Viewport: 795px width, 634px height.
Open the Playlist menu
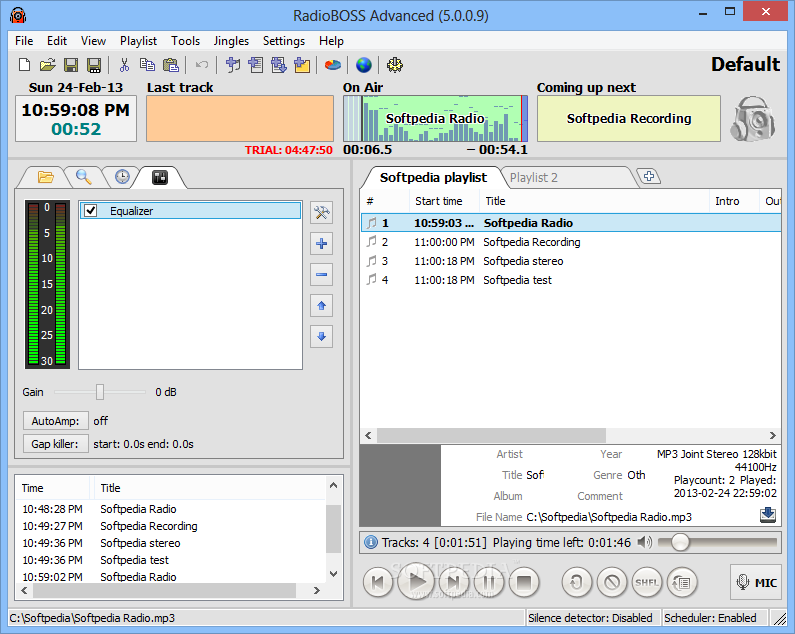tap(138, 41)
